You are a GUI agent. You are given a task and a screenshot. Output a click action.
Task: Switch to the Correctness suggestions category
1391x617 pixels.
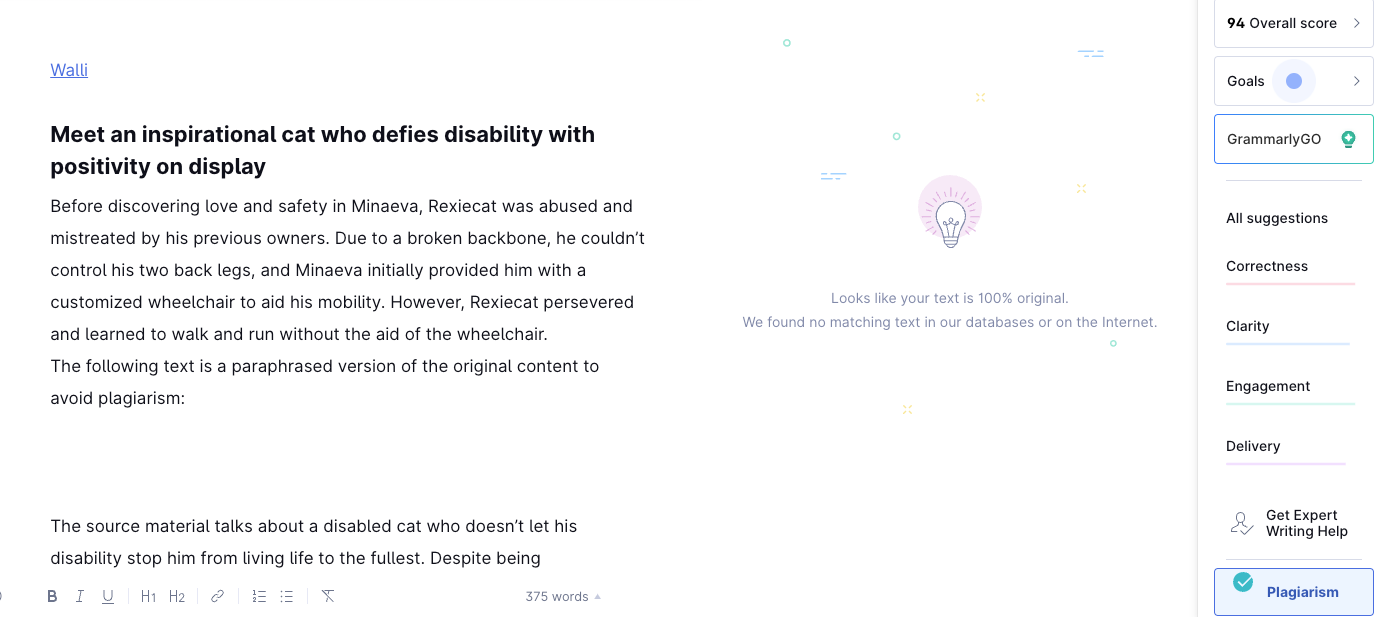(1266, 266)
